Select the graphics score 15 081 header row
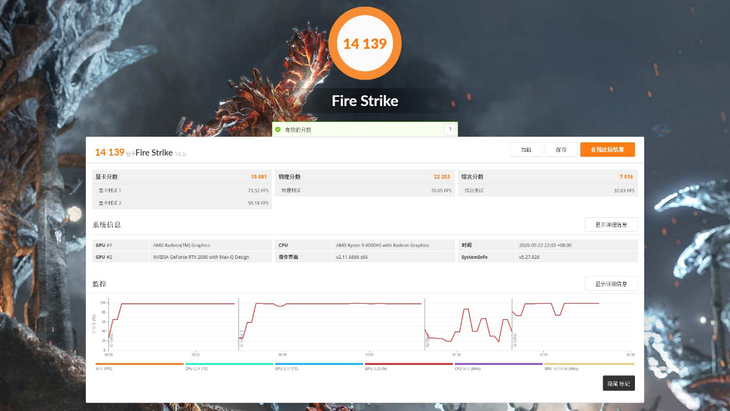730x411 pixels. (x=182, y=177)
